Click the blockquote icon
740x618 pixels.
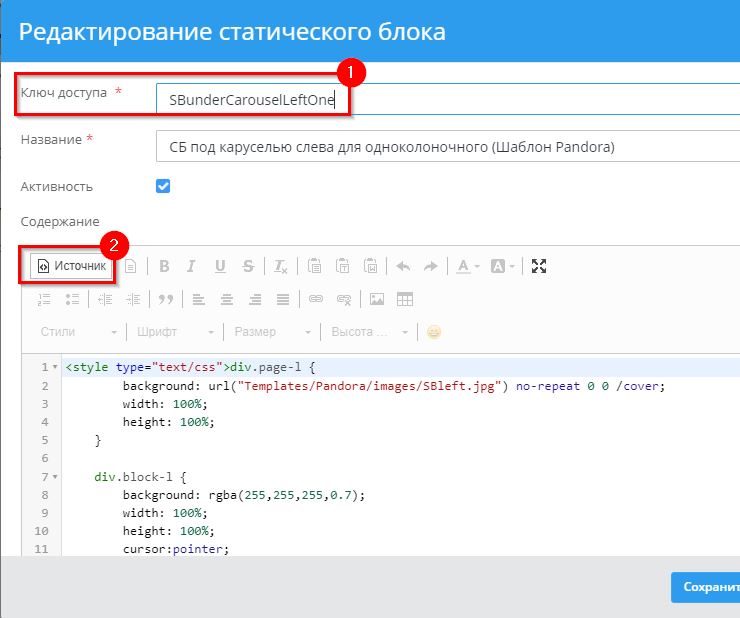(166, 299)
